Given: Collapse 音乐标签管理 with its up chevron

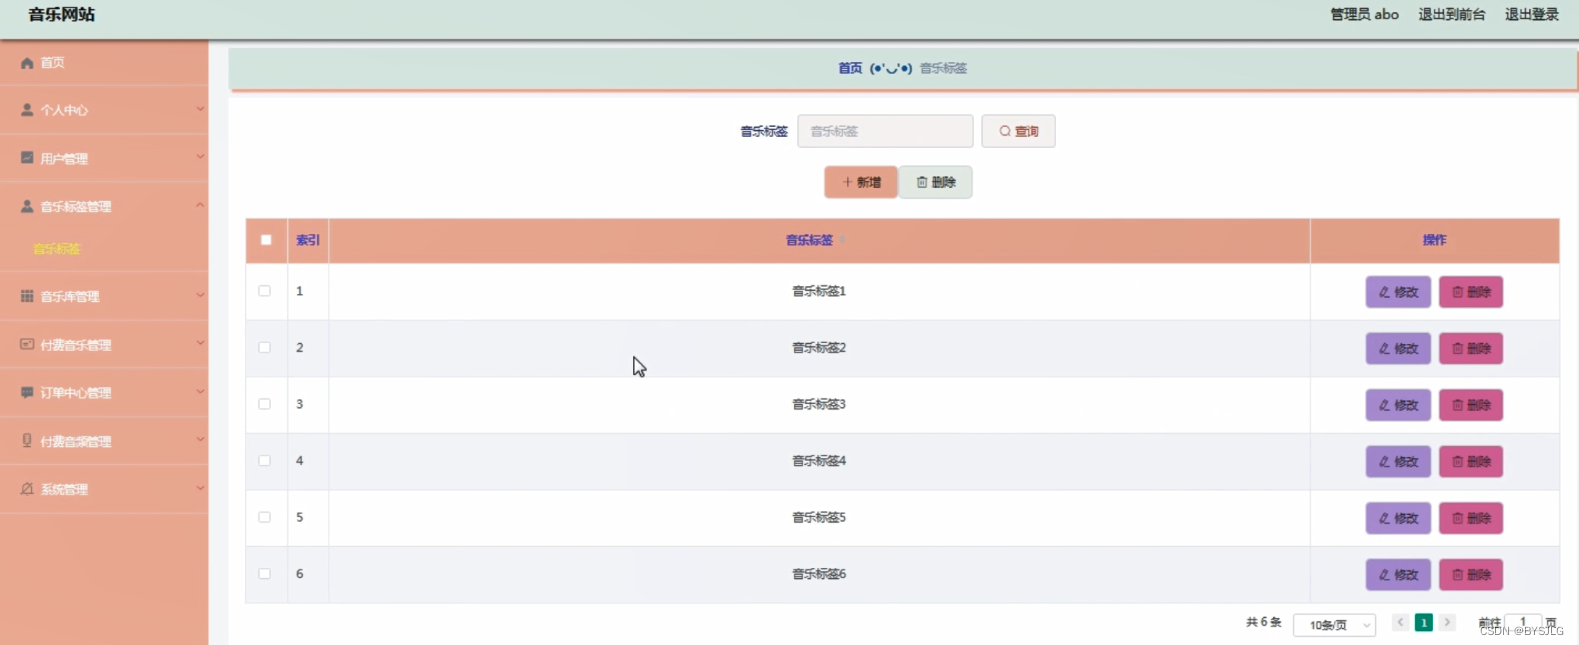Looking at the screenshot, I should click(x=200, y=205).
